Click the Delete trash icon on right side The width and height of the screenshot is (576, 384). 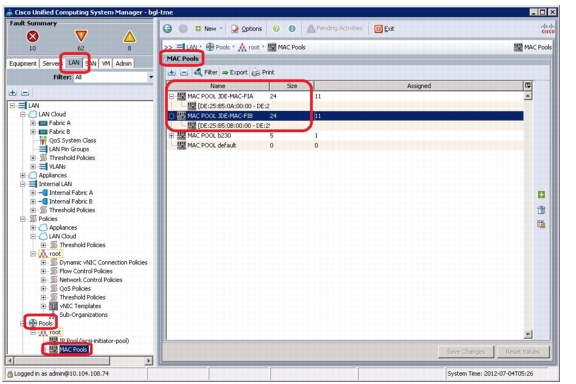tap(541, 210)
